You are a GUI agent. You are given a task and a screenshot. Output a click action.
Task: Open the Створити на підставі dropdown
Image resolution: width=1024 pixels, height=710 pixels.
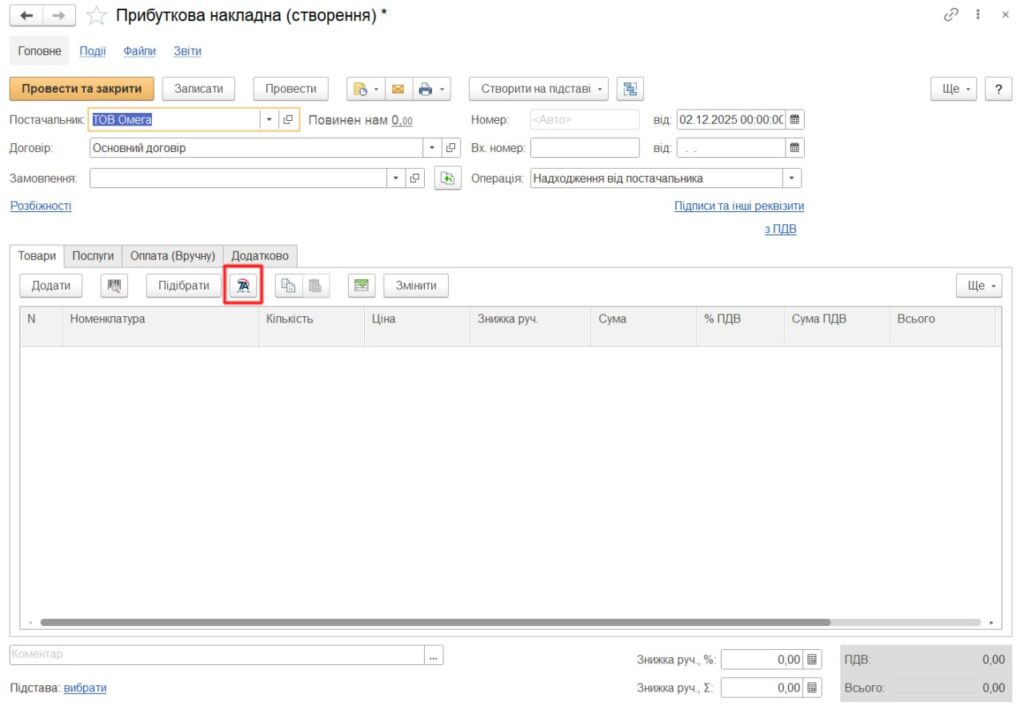tap(537, 89)
